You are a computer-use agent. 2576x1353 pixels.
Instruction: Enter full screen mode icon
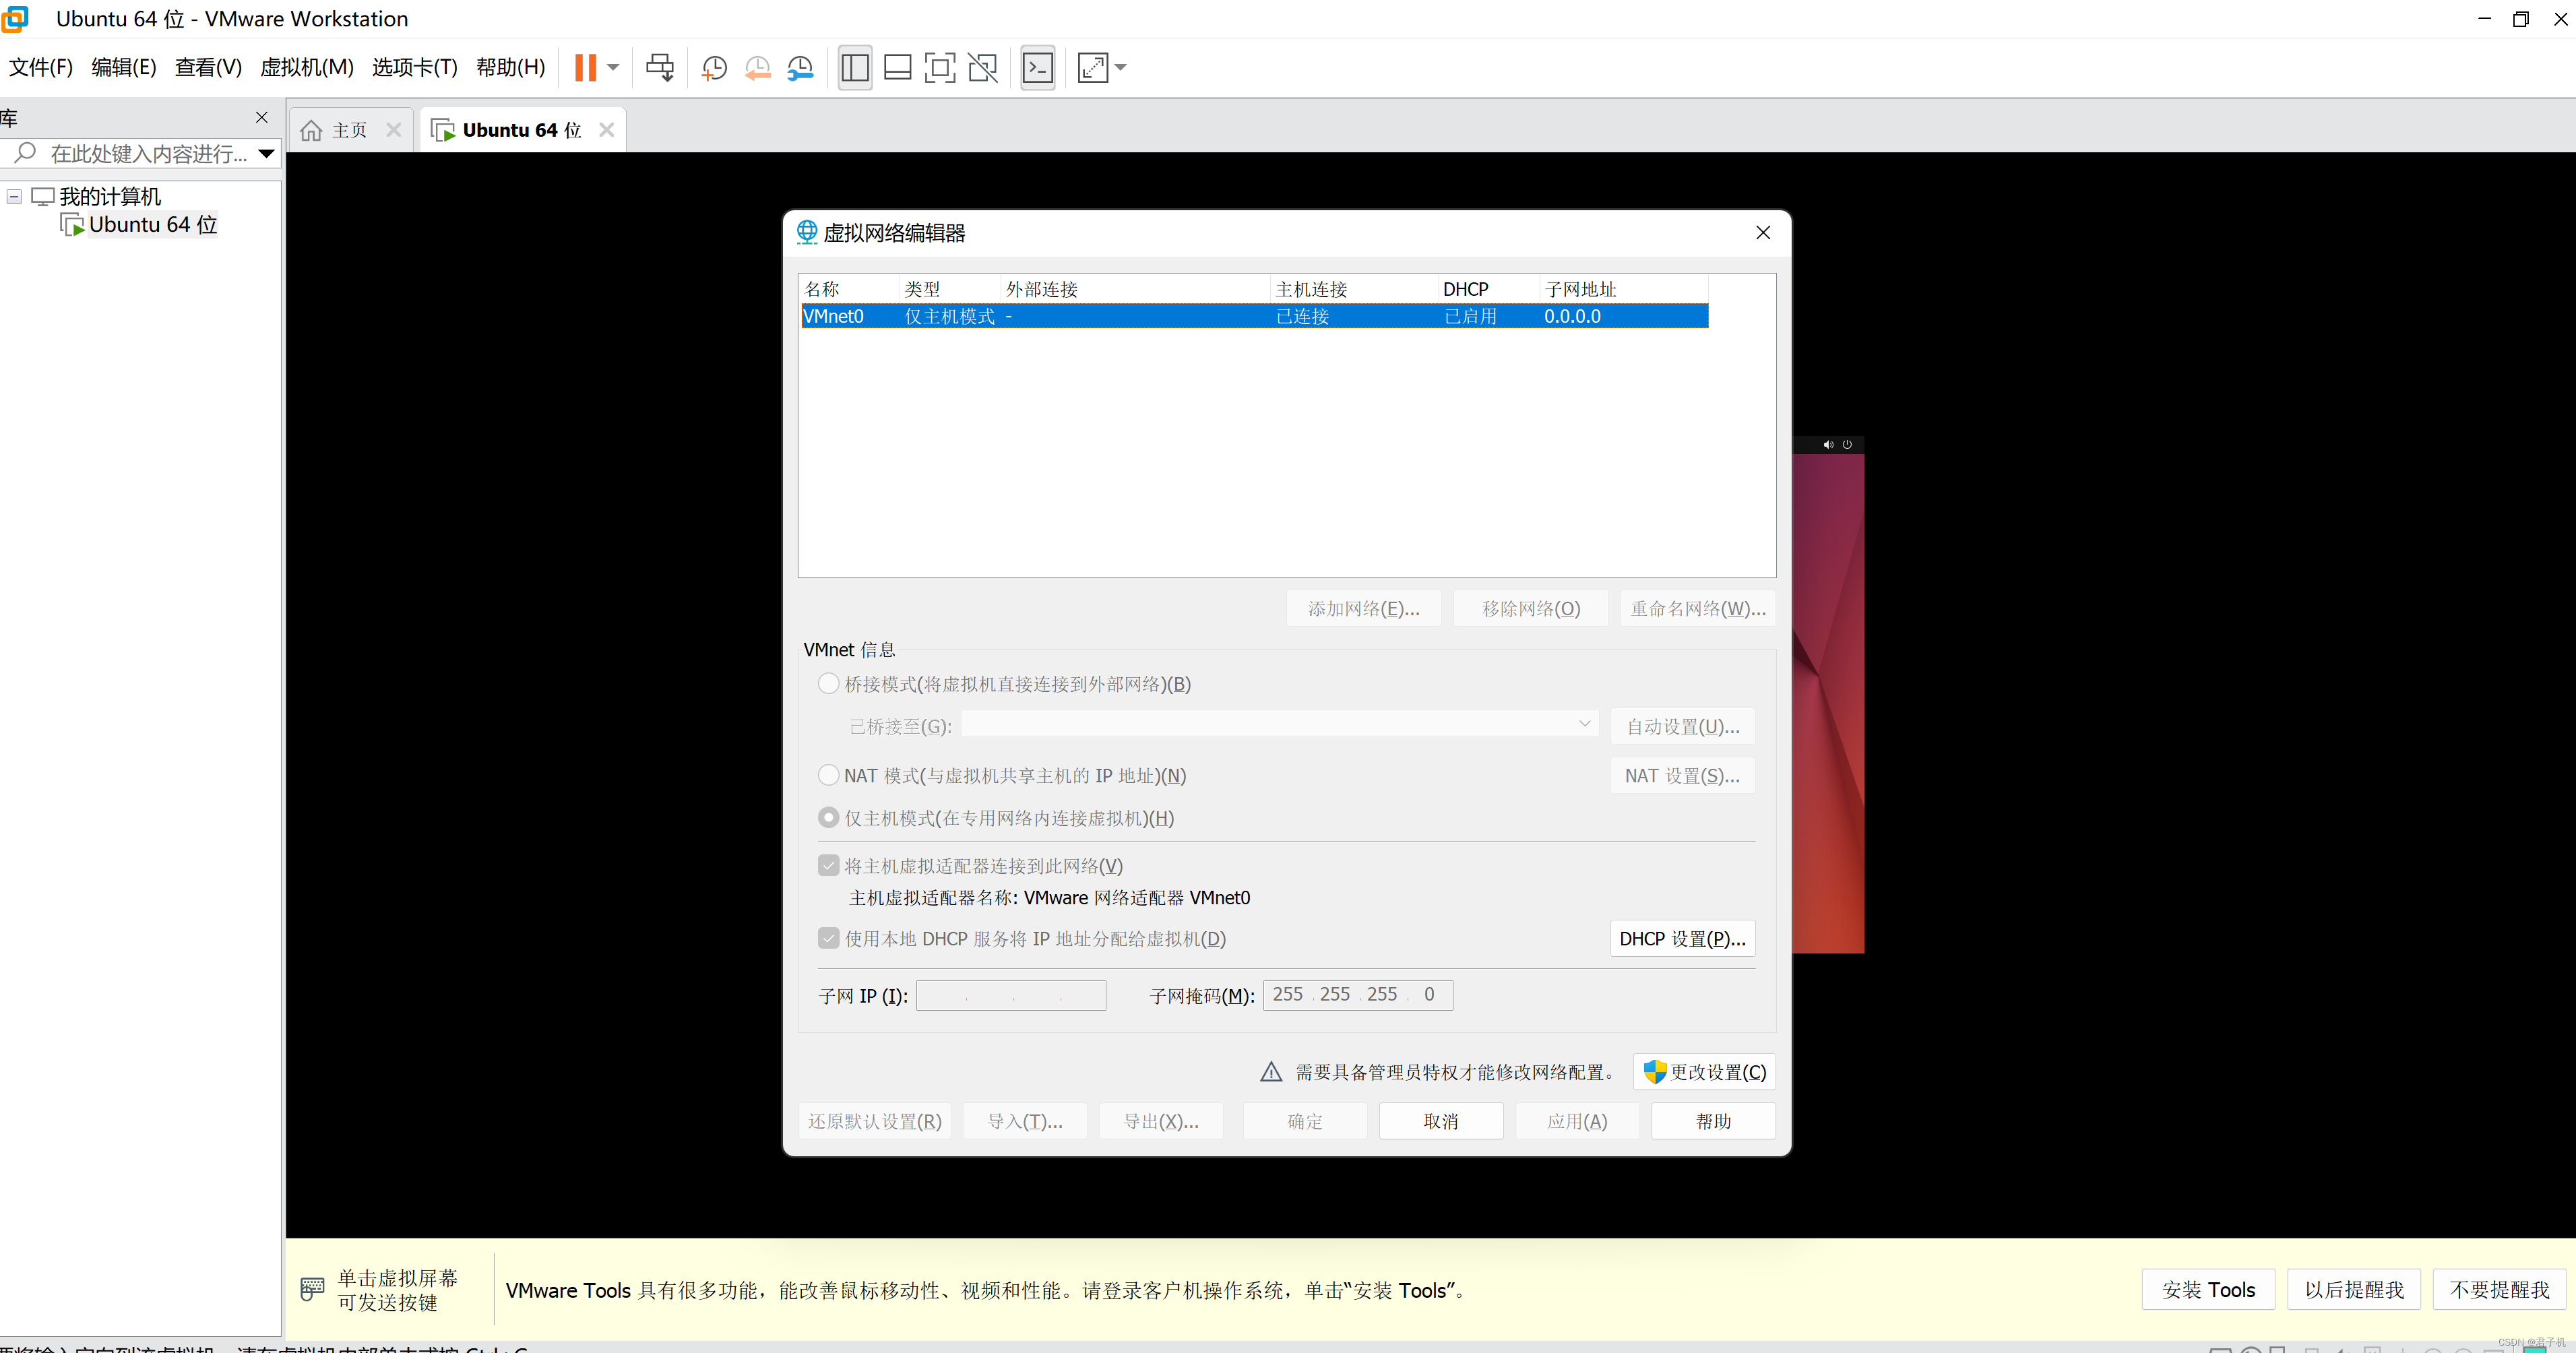939,68
